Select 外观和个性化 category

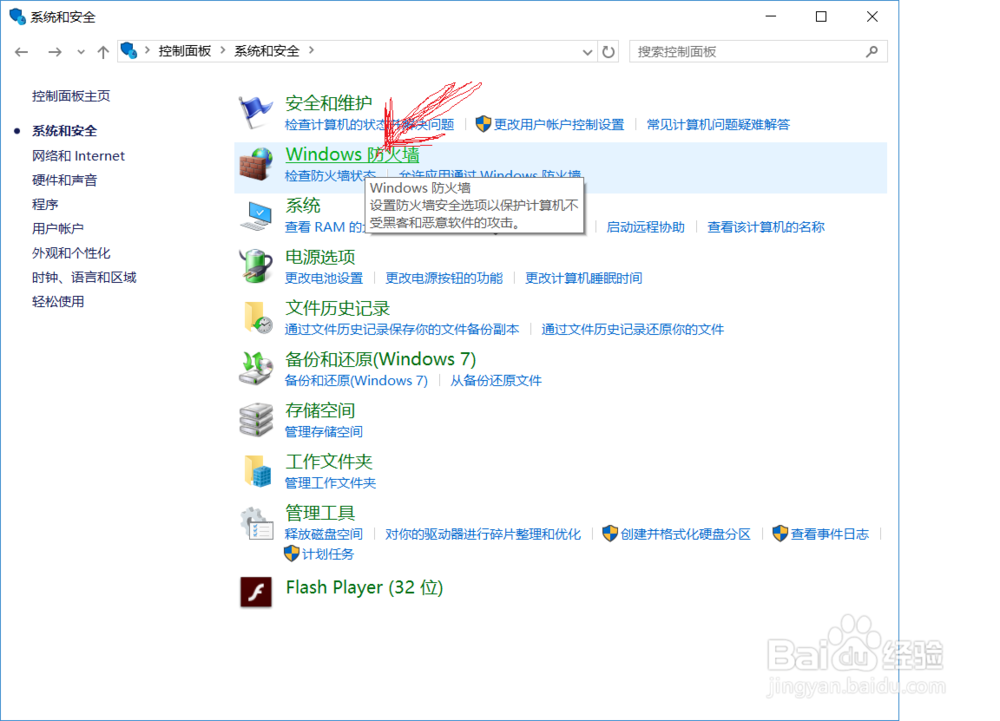71,253
